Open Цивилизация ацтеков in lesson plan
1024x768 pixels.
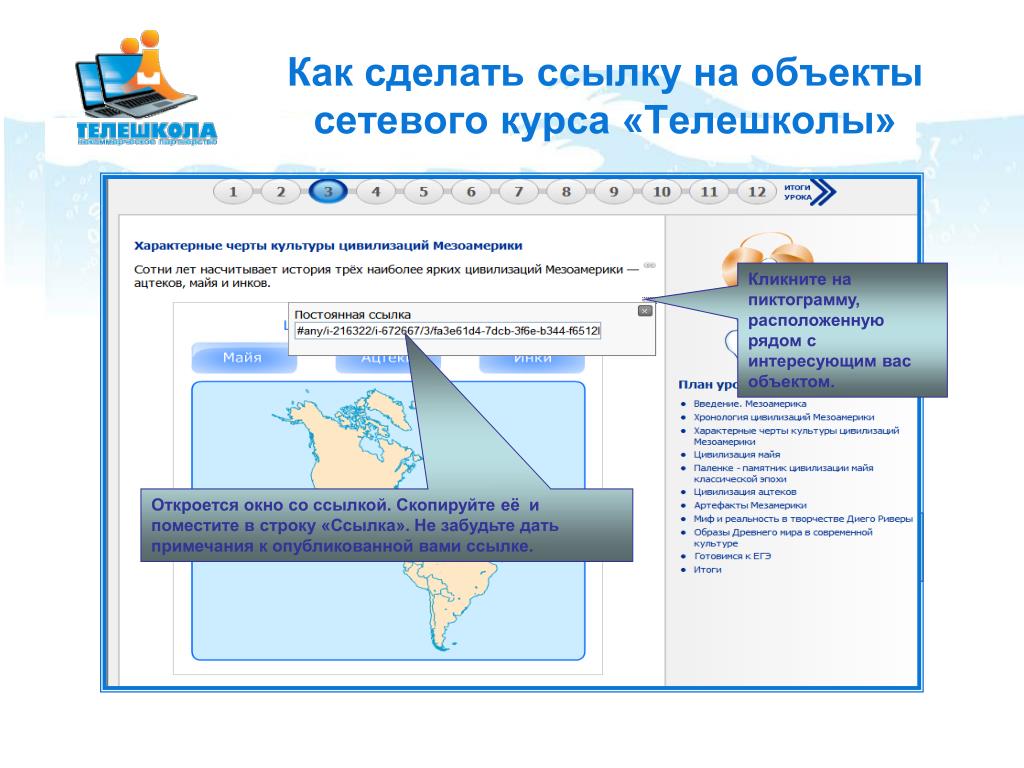(x=744, y=492)
